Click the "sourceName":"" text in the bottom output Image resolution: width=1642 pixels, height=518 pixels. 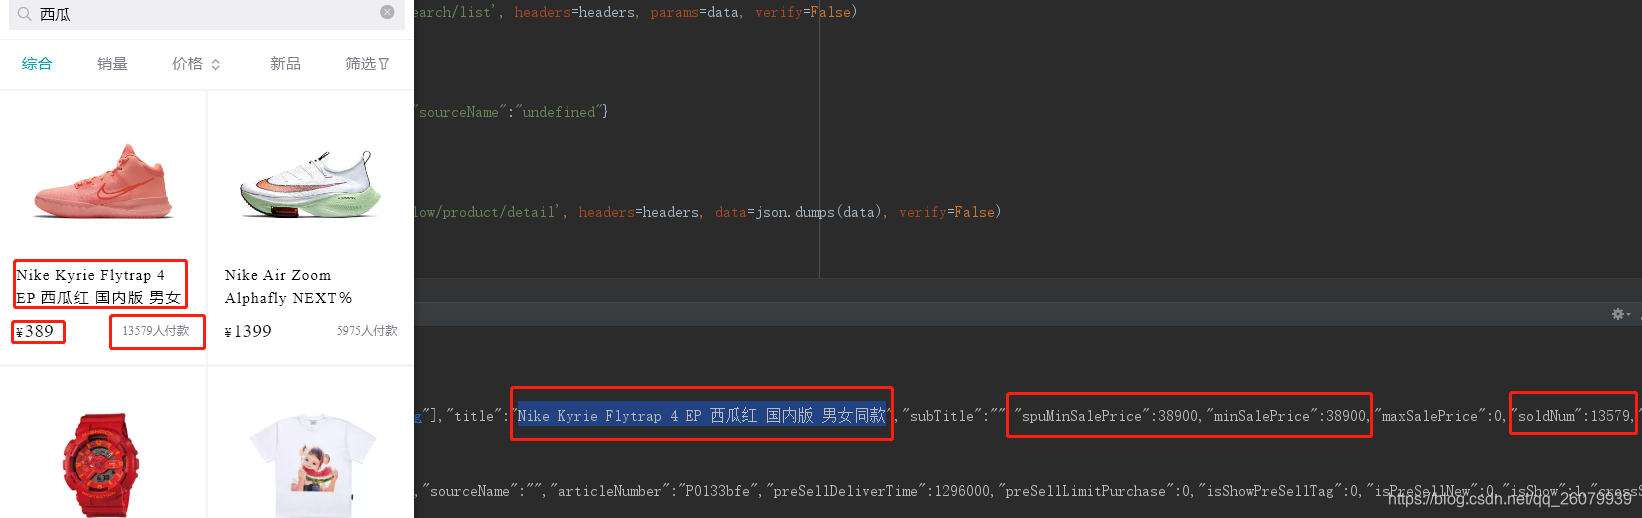tap(482, 491)
